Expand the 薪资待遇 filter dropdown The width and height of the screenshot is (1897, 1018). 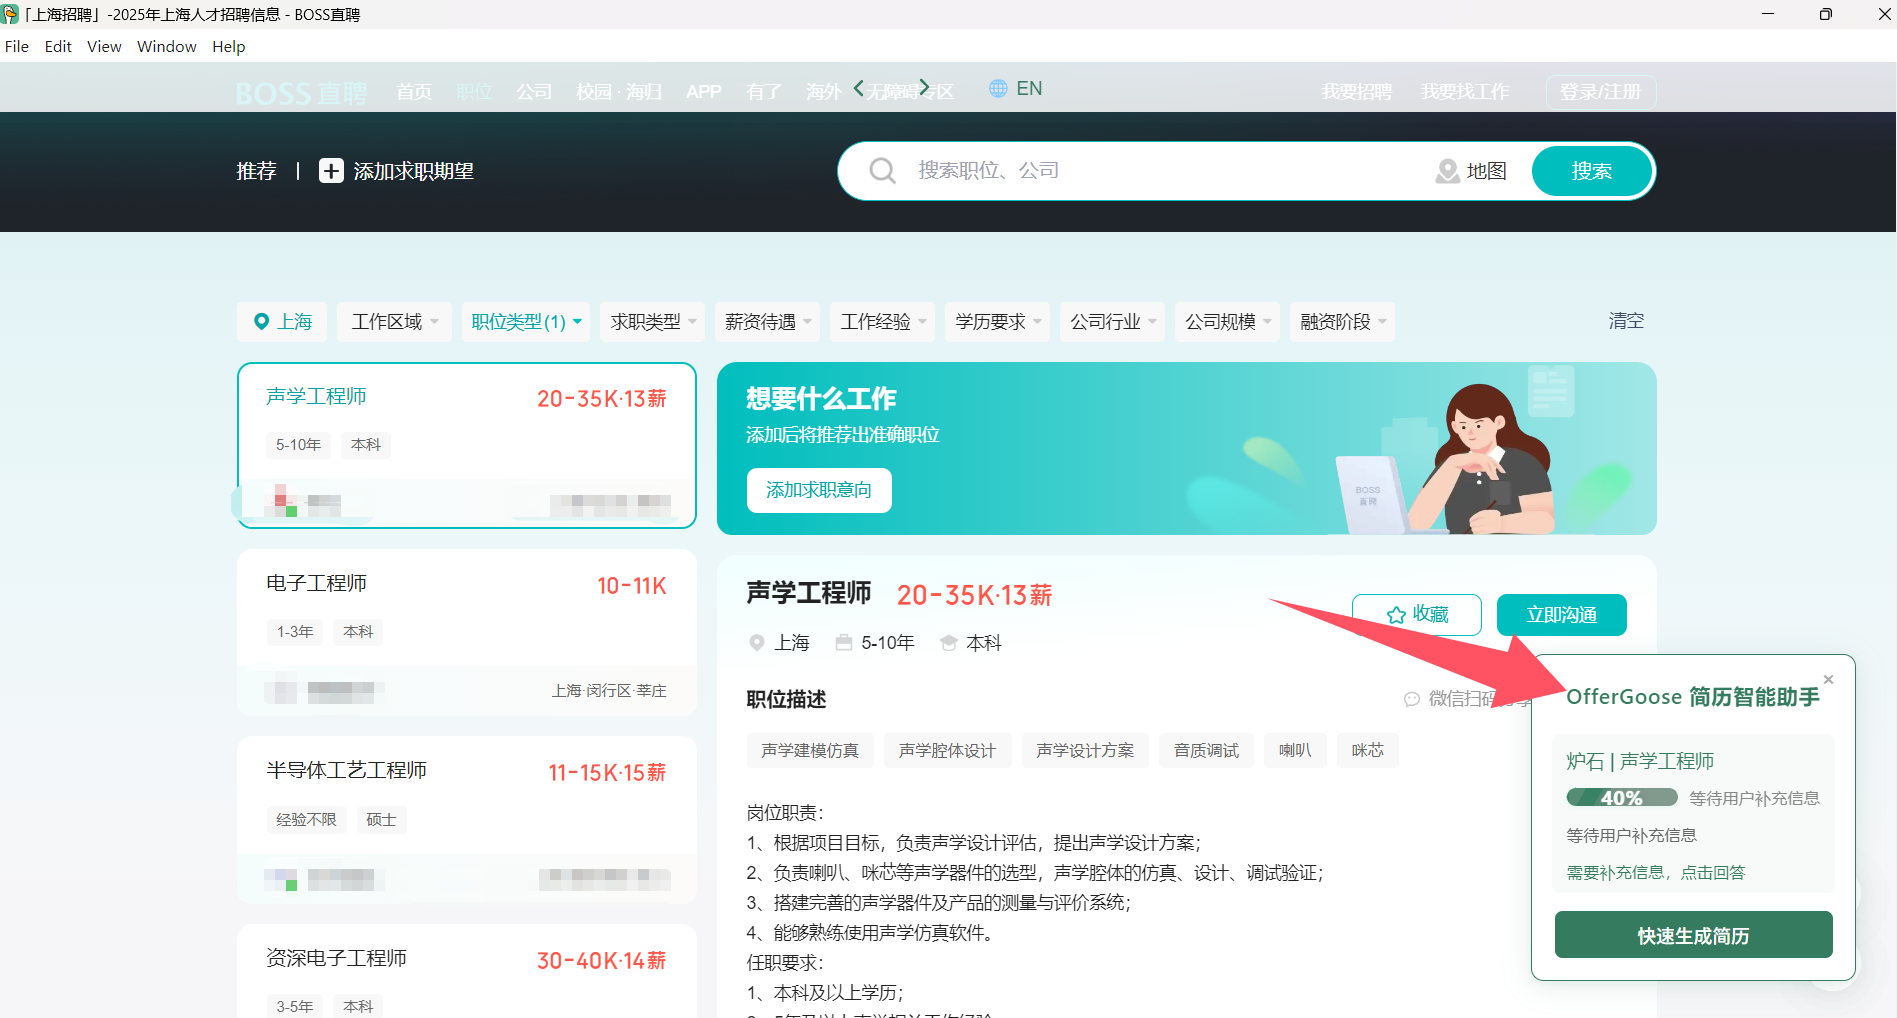768,322
